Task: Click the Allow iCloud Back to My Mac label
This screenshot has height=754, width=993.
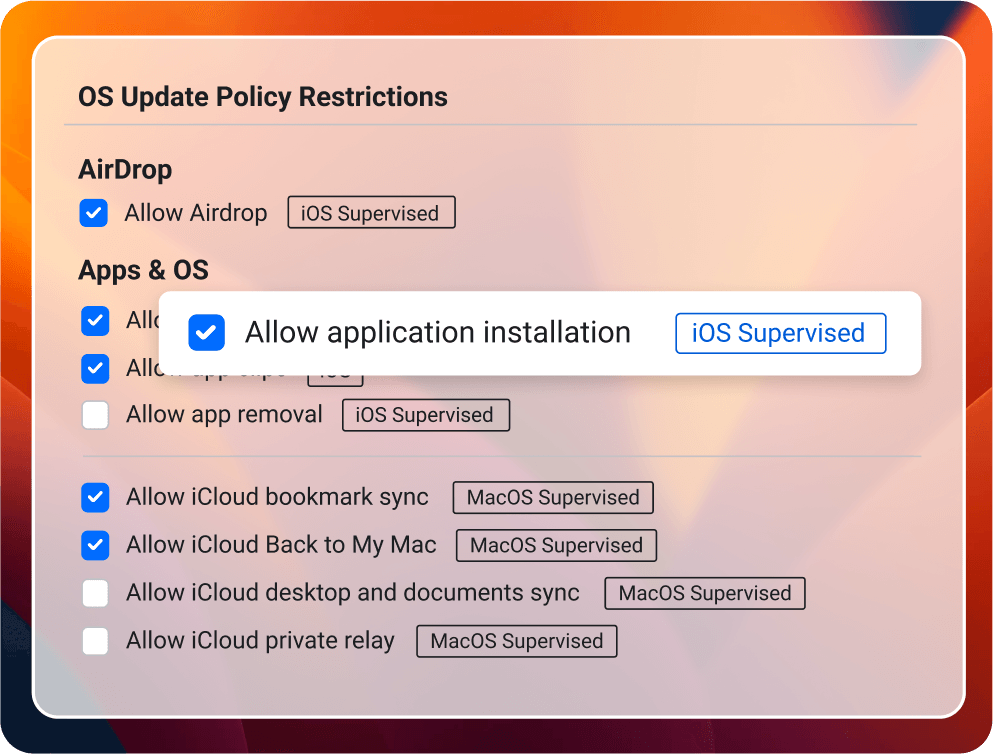Action: tap(281, 545)
